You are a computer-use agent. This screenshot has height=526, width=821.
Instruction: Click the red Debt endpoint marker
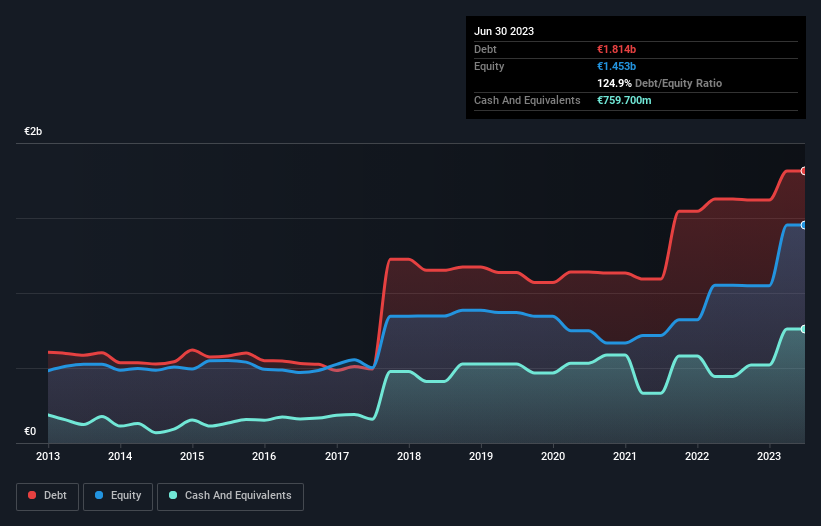pyautogui.click(x=804, y=171)
